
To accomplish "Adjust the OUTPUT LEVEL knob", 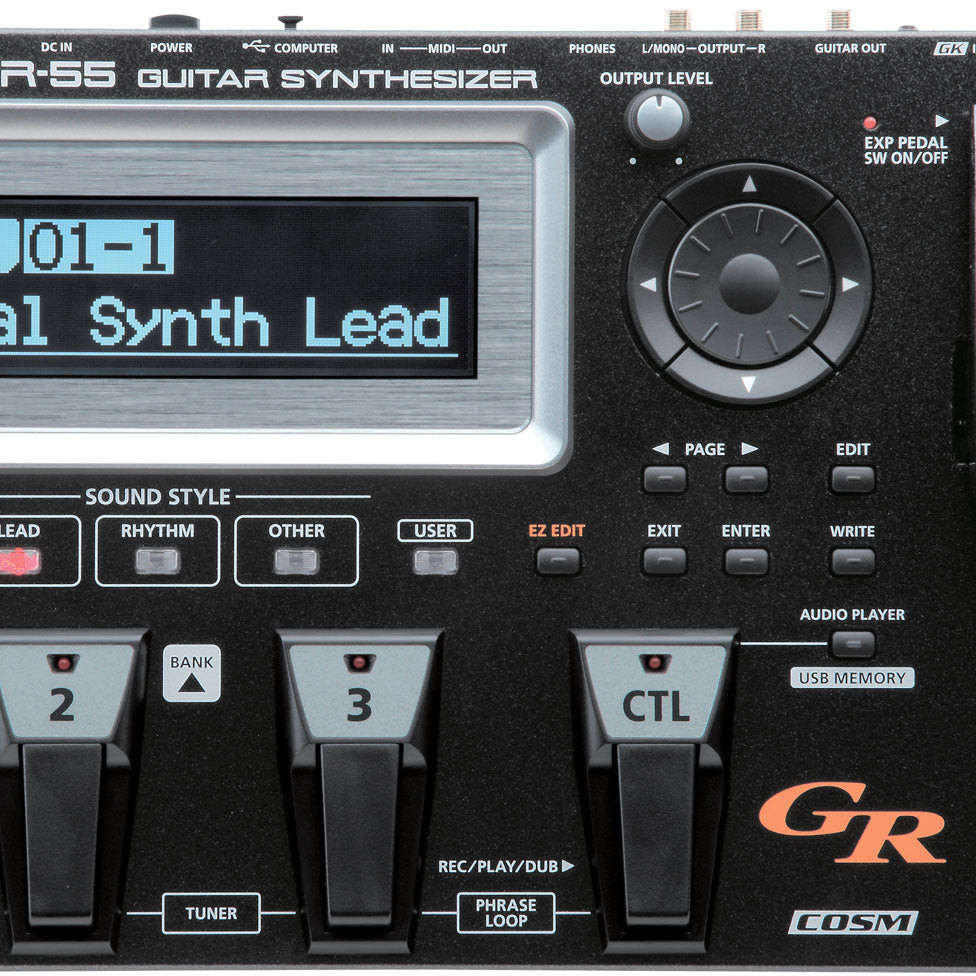I will tap(657, 119).
